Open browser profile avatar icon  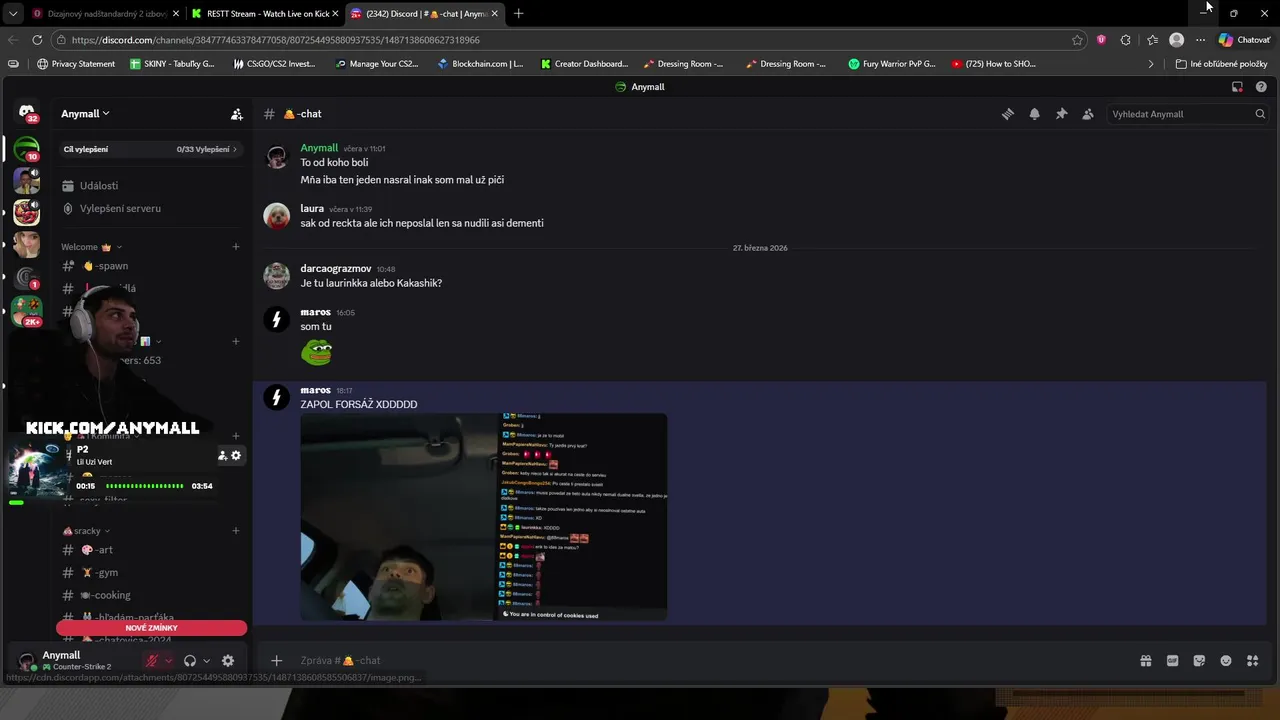pos(1177,40)
